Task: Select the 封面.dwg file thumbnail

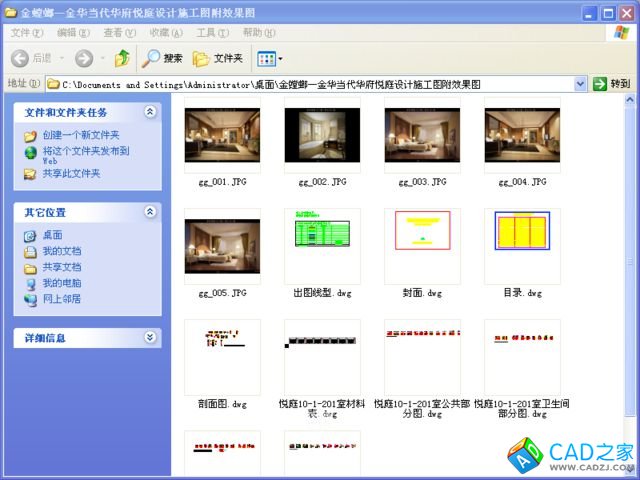Action: 422,230
